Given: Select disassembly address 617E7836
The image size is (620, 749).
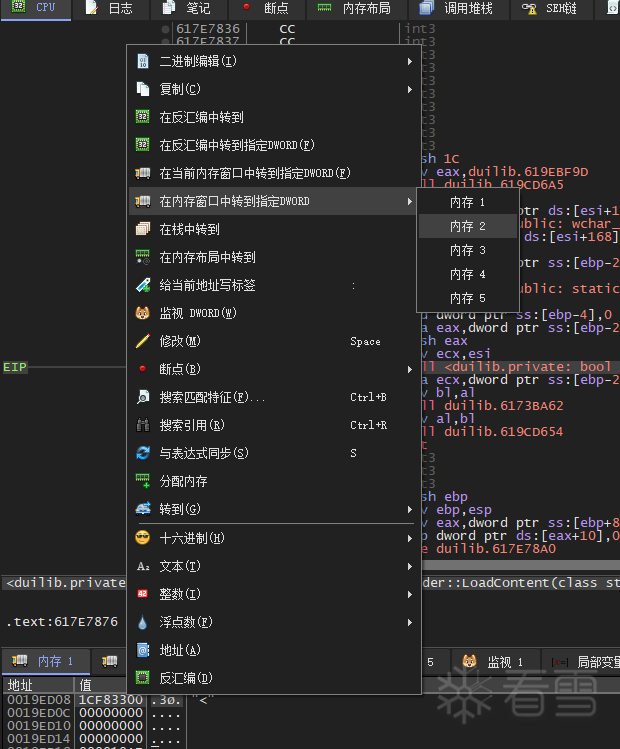Looking at the screenshot, I should [208, 29].
